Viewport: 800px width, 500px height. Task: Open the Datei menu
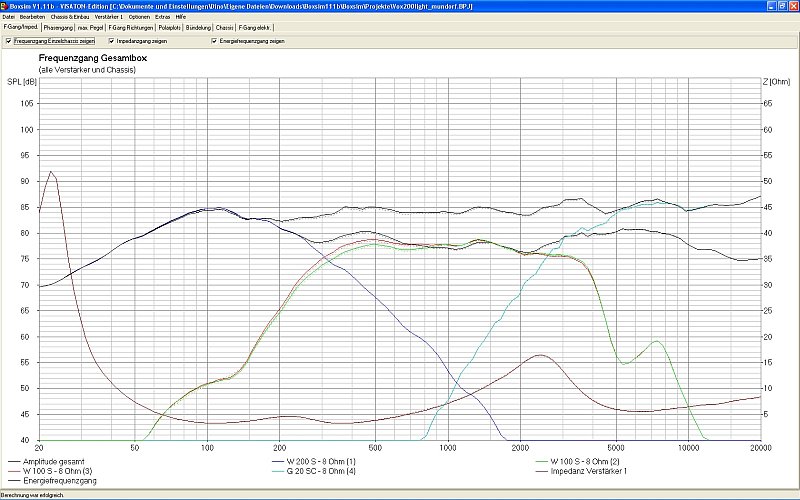coord(8,17)
